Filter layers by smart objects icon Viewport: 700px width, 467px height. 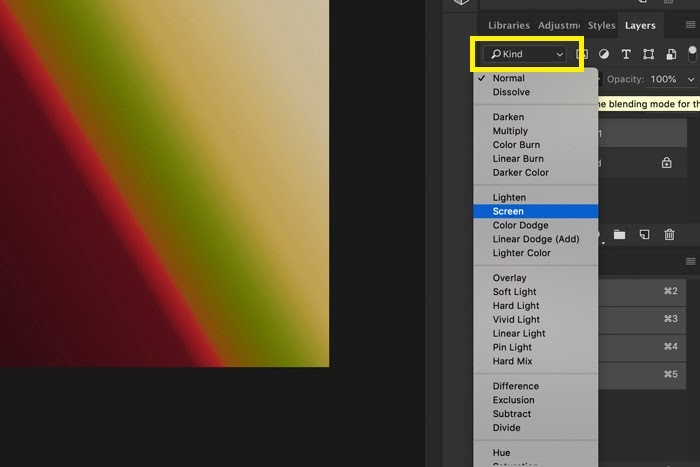pyautogui.click(x=670, y=54)
